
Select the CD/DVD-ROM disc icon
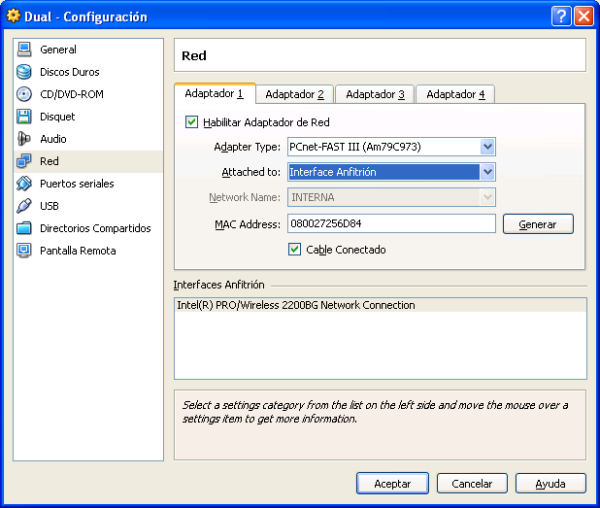coord(24,94)
